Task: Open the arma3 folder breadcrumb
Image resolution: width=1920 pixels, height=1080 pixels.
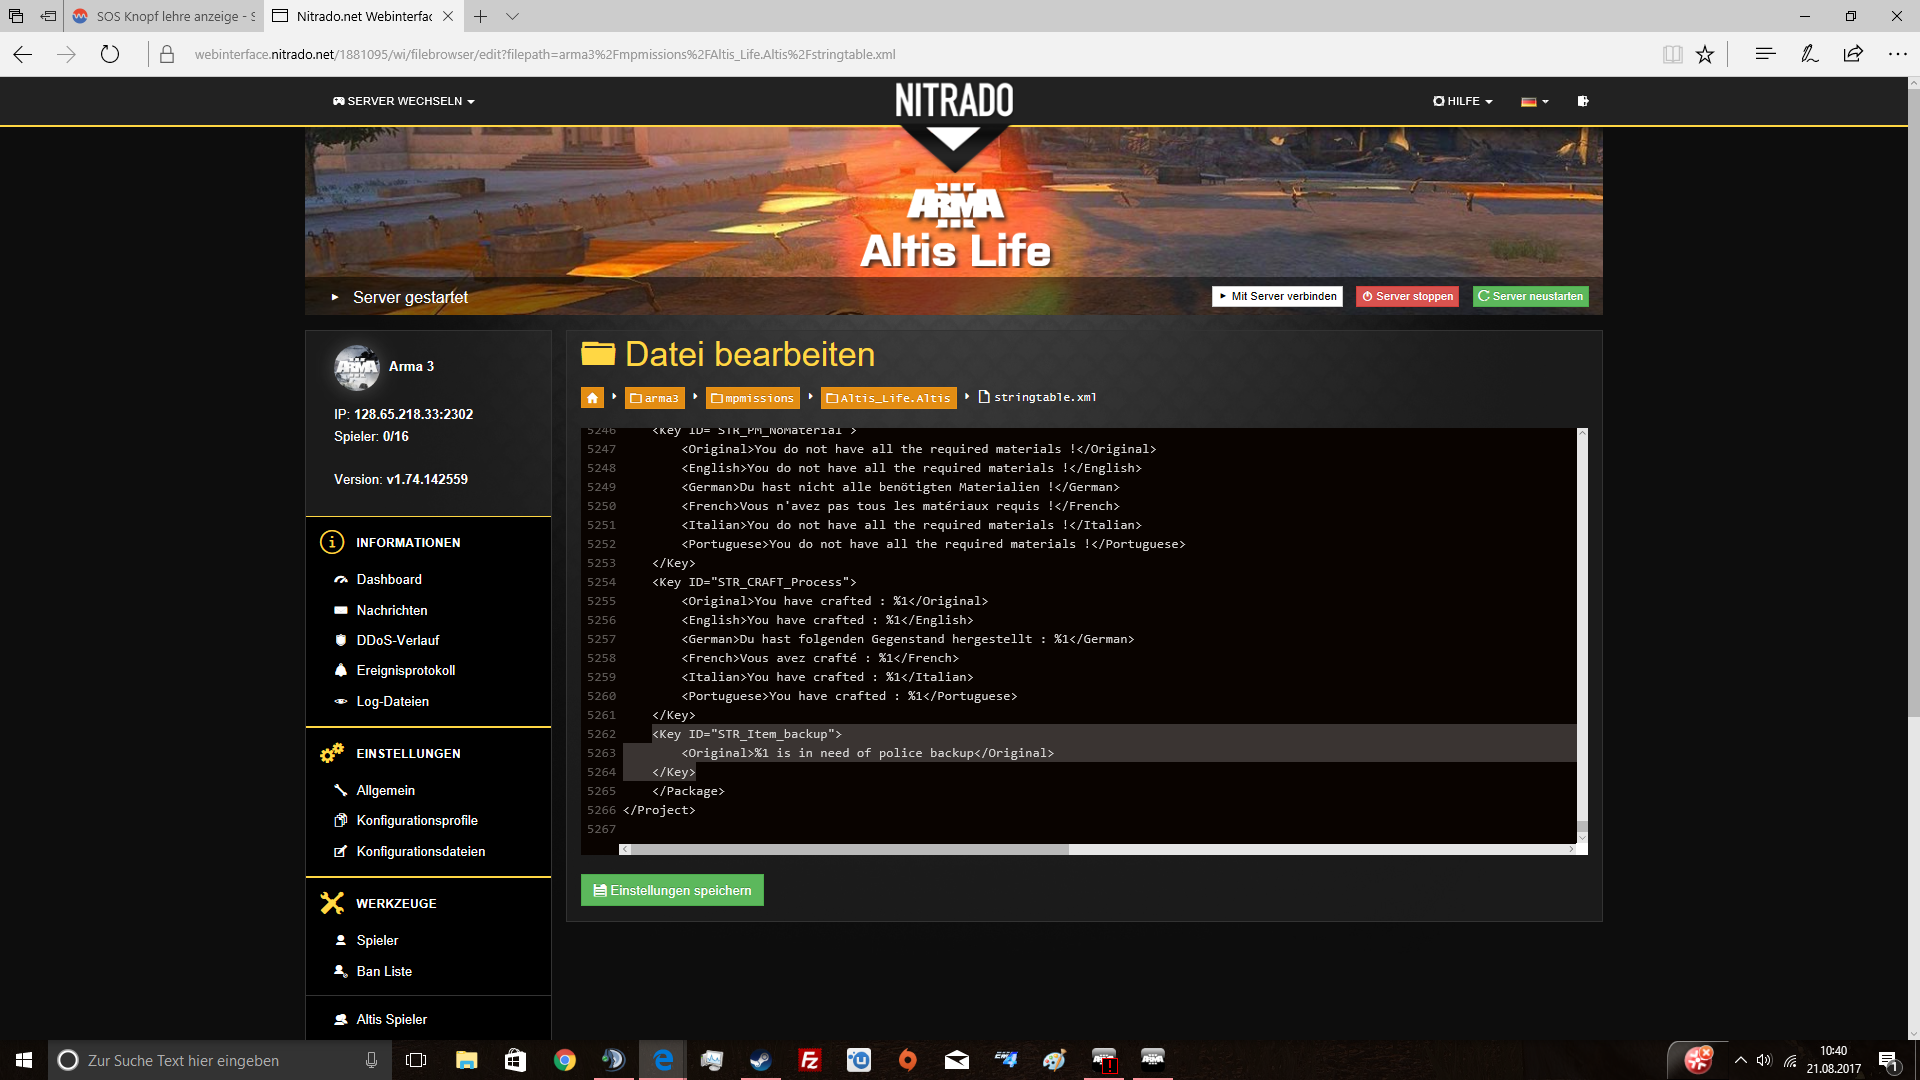Action: [655, 398]
